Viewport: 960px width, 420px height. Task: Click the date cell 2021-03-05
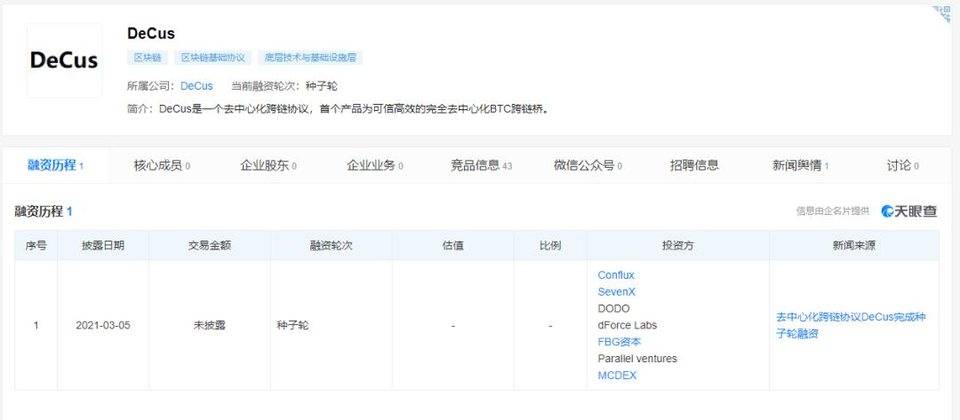coord(103,326)
